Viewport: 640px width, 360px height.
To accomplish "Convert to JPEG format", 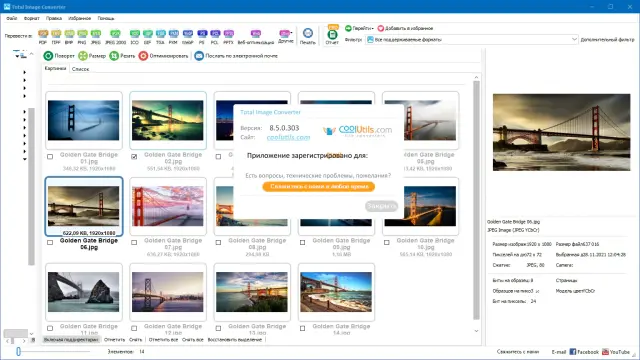I will [96, 36].
